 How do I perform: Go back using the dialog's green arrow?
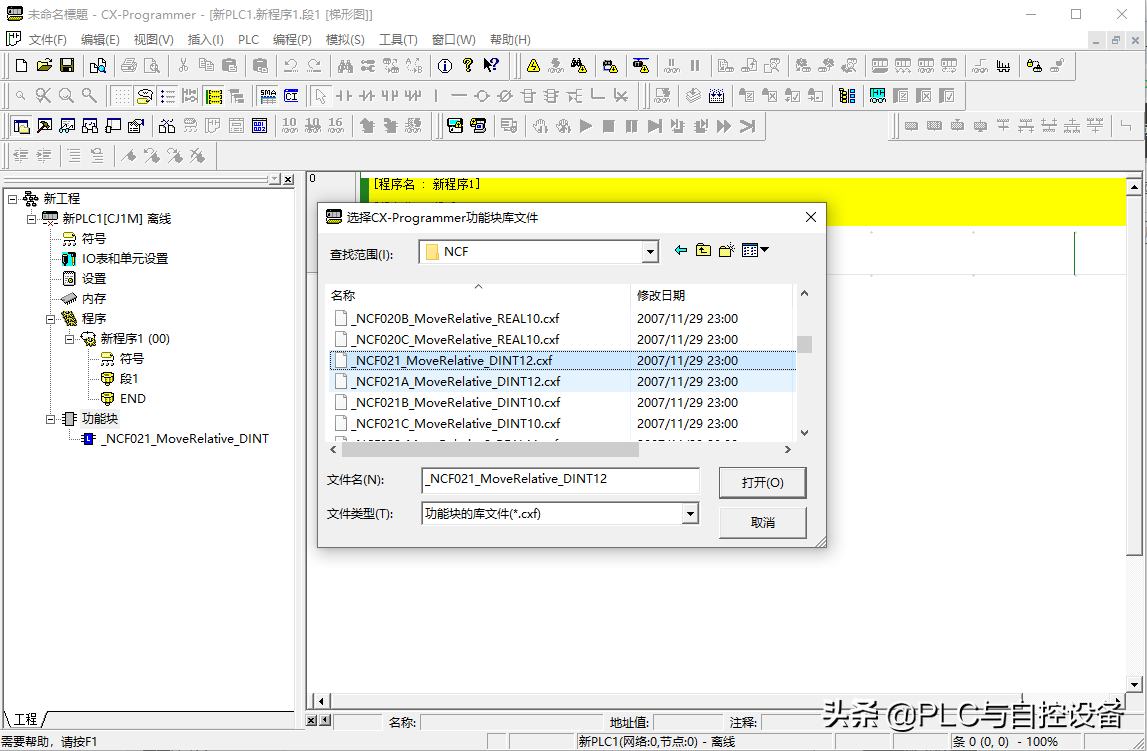(681, 251)
